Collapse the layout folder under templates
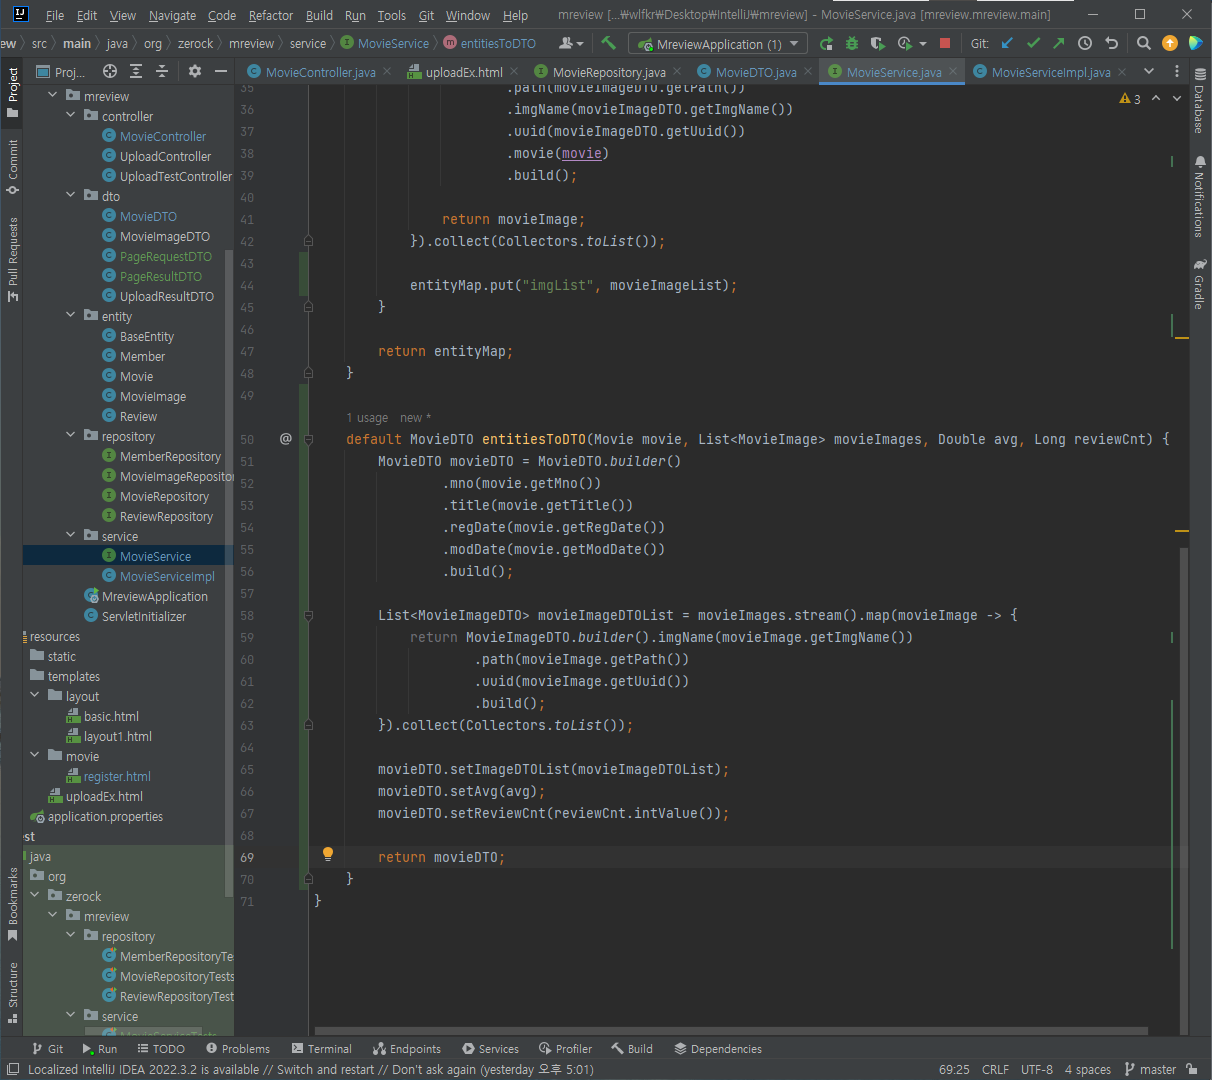The image size is (1212, 1080). click(x=35, y=695)
